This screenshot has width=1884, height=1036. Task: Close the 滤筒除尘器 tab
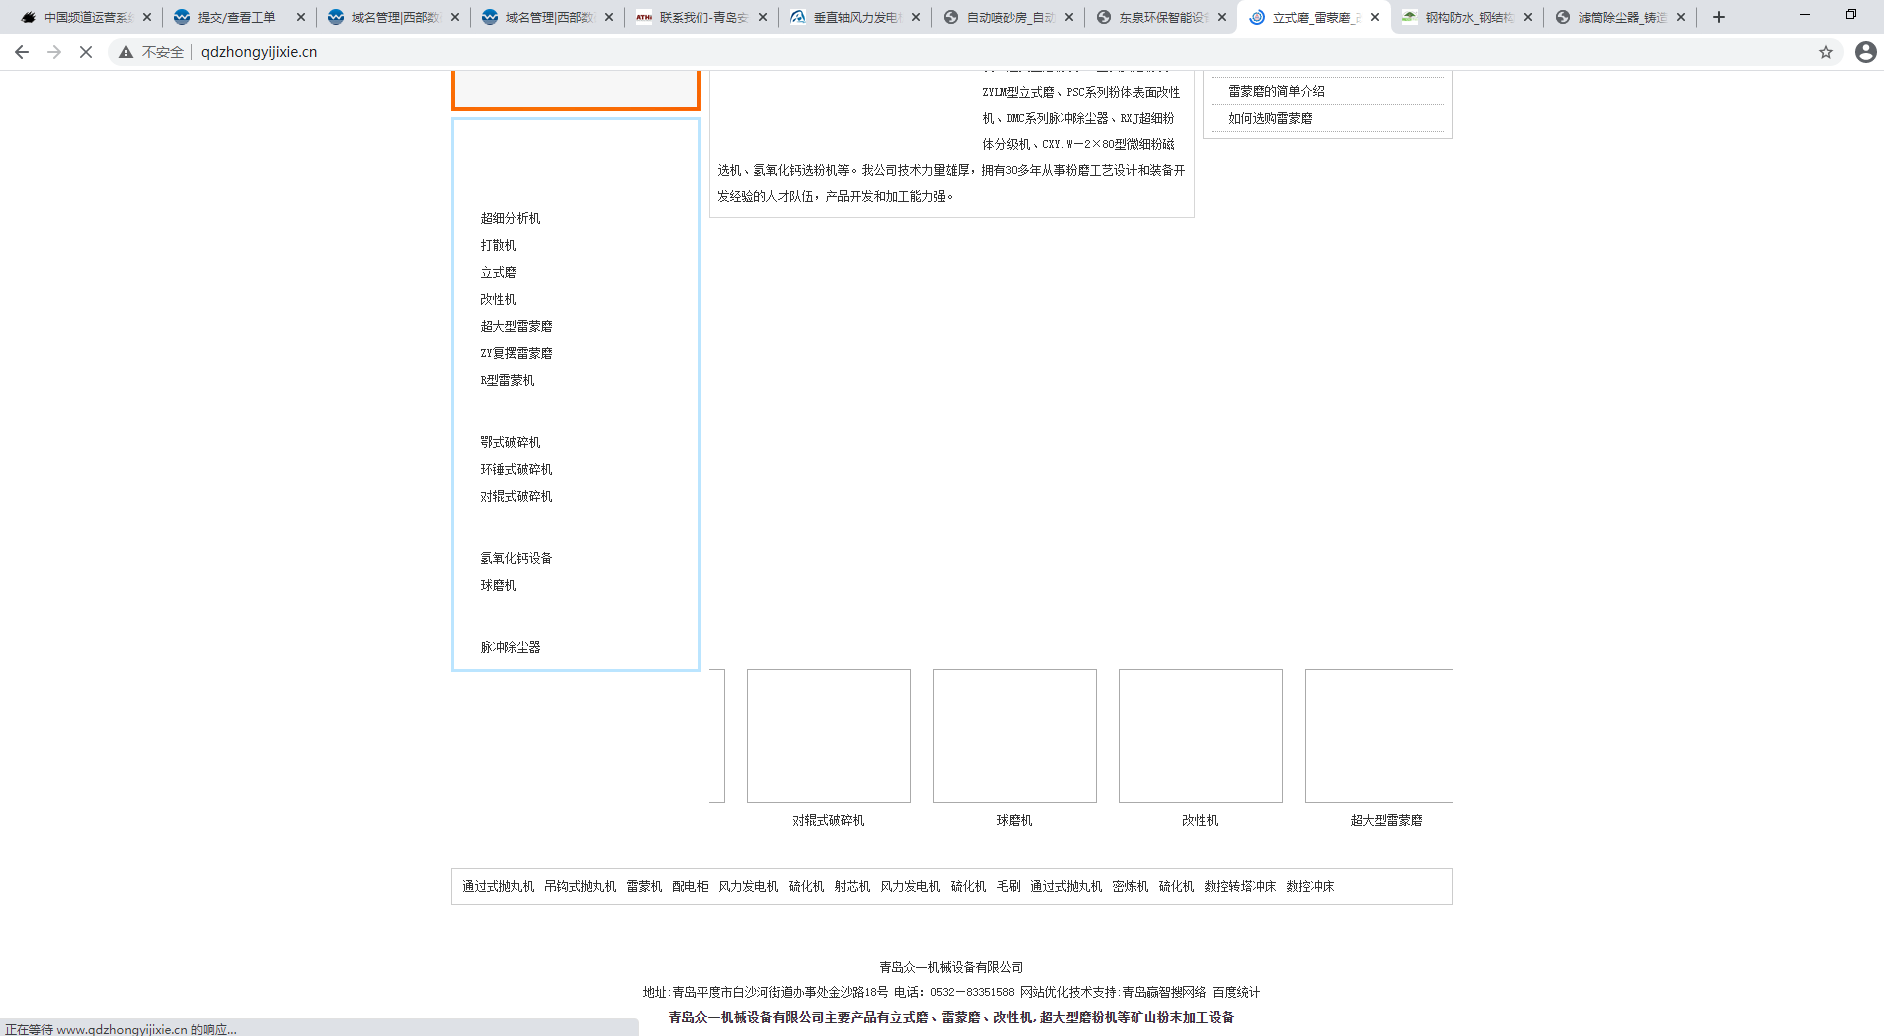pyautogui.click(x=1681, y=17)
